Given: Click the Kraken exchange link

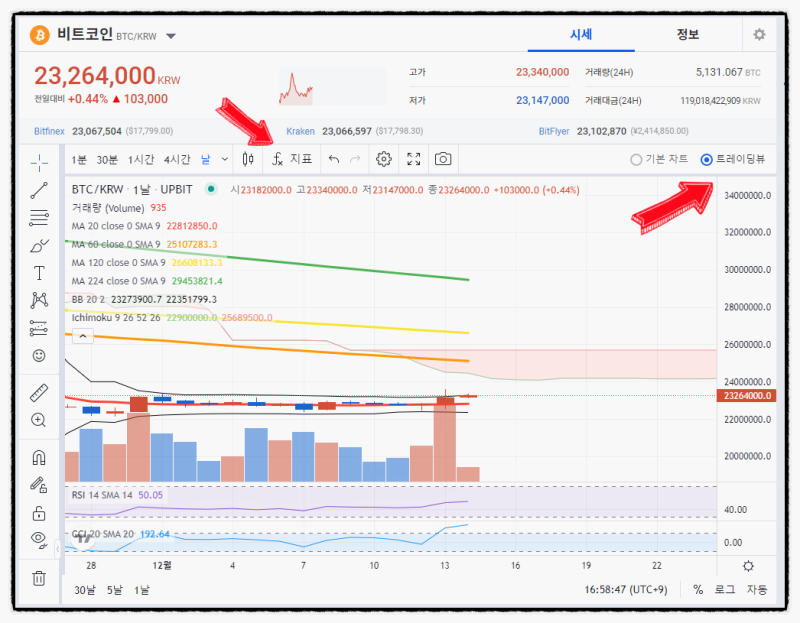Looking at the screenshot, I should (300, 131).
